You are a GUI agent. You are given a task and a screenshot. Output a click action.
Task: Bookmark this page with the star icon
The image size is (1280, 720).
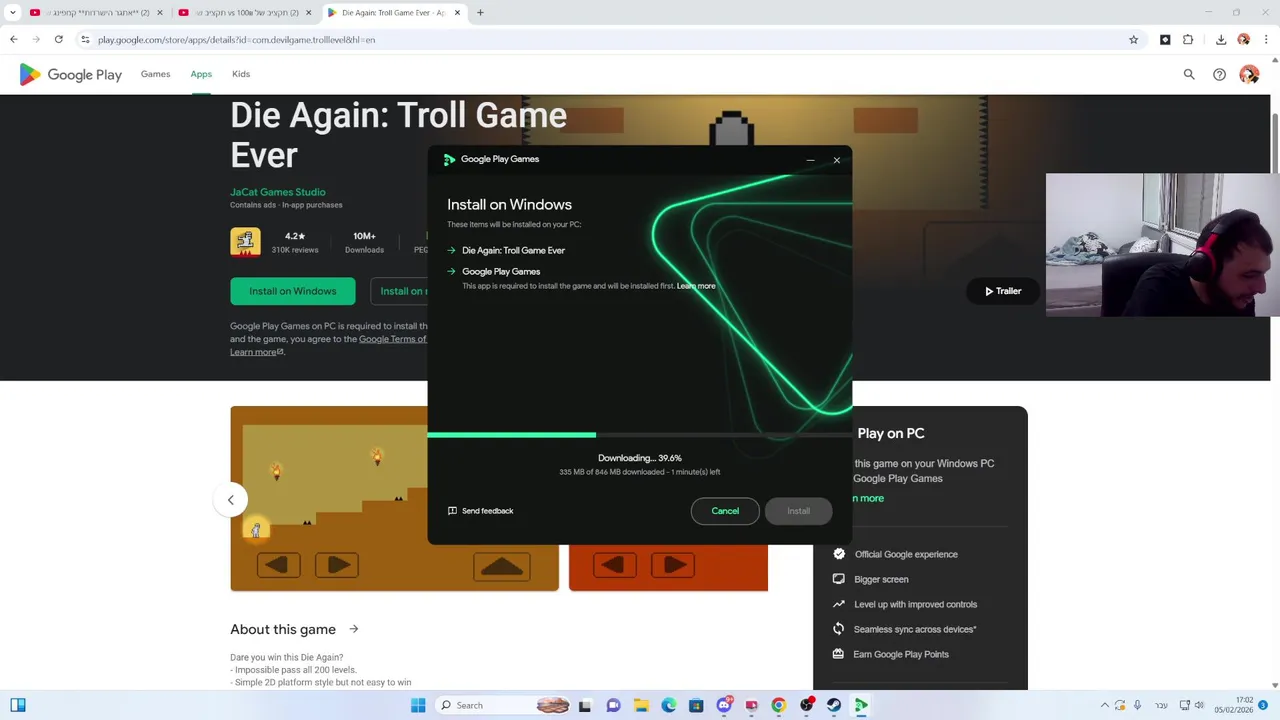1133,40
